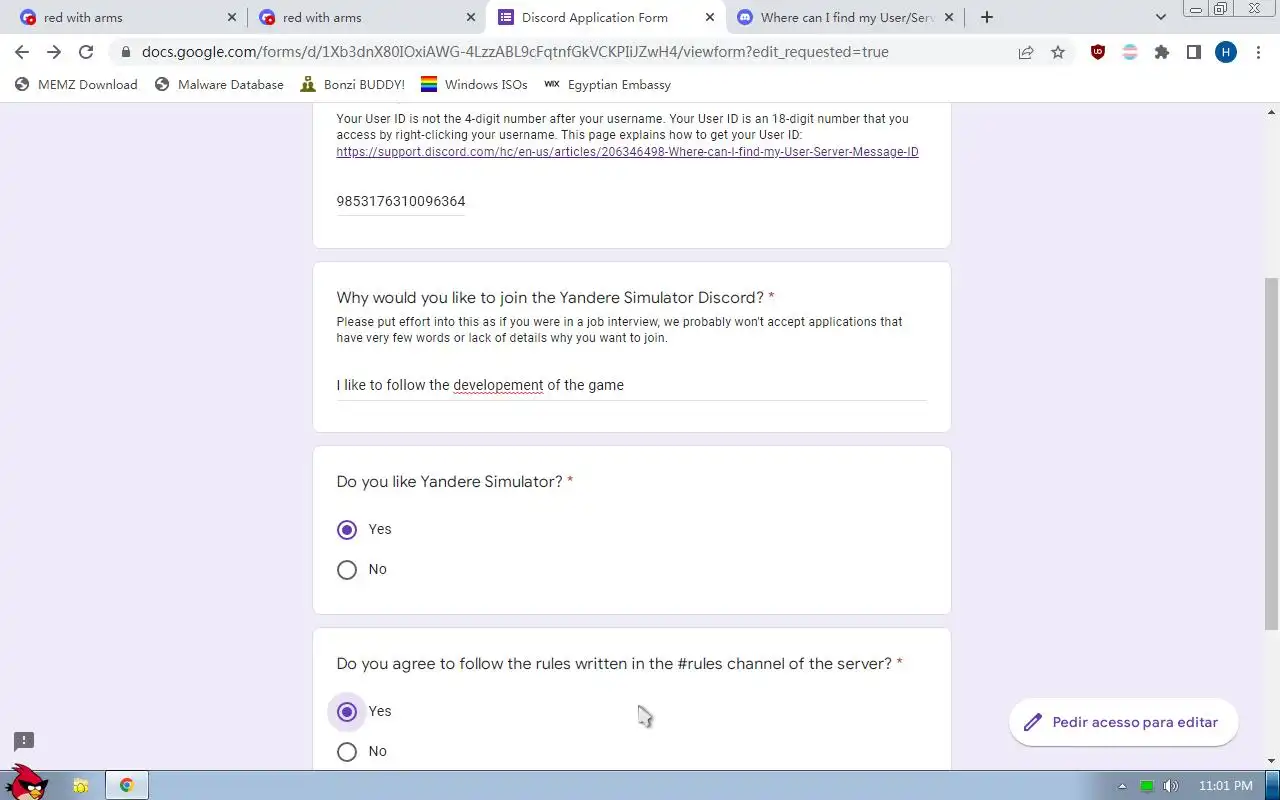Open Egyptian Embassy bookmark
The height and width of the screenshot is (800, 1280).
(608, 85)
